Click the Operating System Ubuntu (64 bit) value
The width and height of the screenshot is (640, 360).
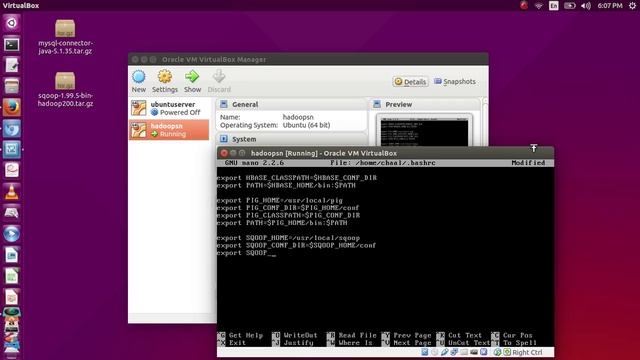tap(307, 125)
